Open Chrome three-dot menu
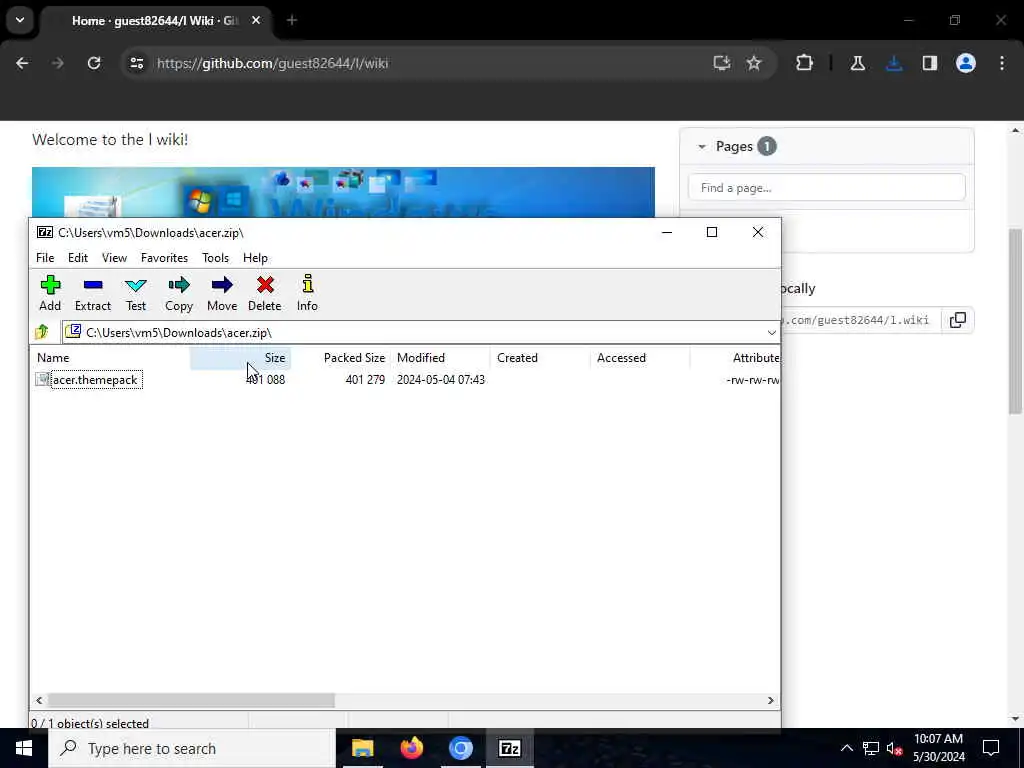Viewport: 1024px width, 768px height. [1002, 63]
